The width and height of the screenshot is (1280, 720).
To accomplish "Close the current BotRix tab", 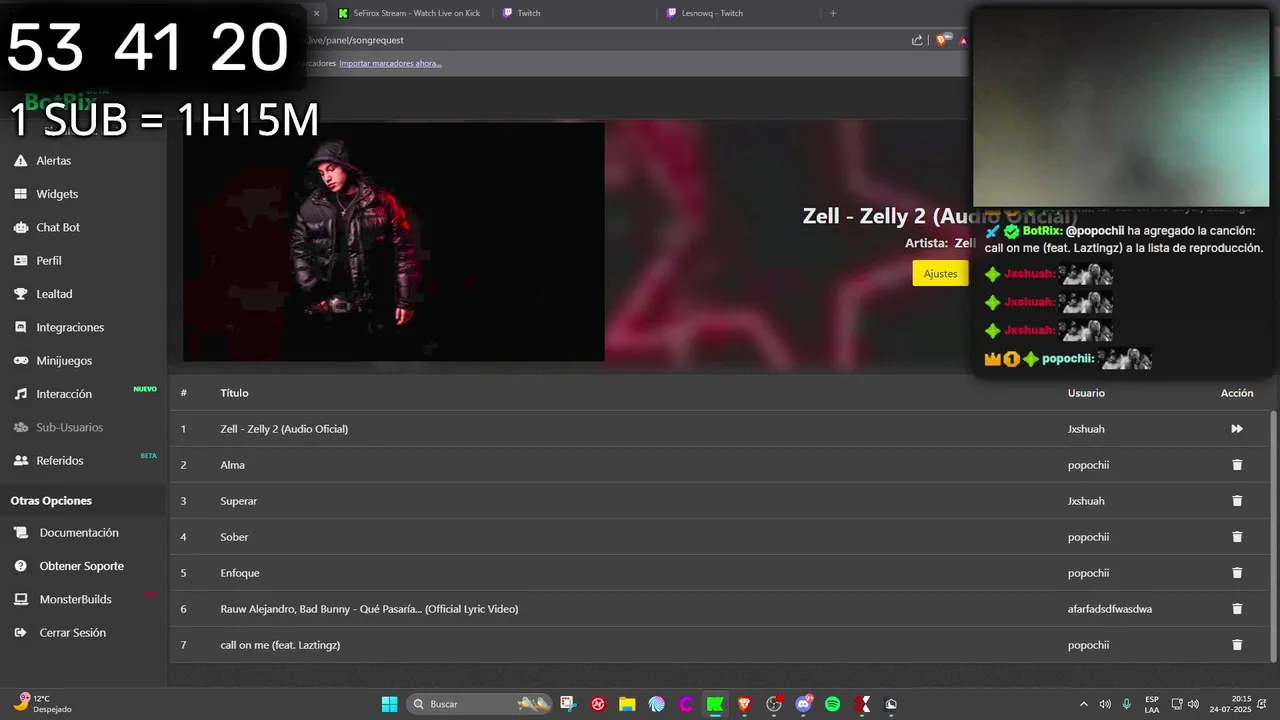I will pyautogui.click(x=316, y=13).
